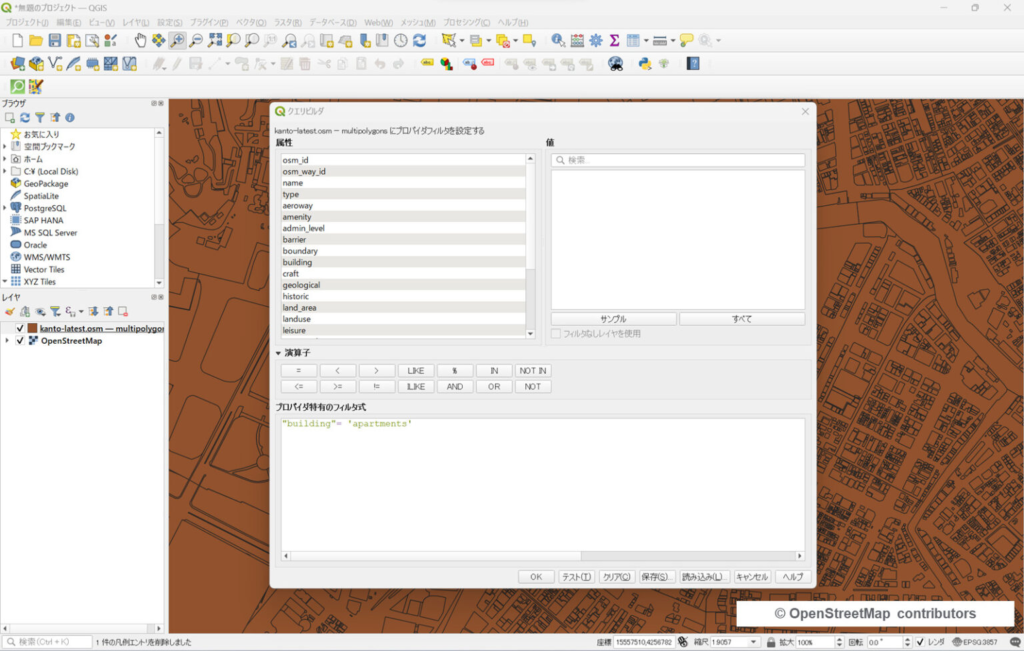Click the Identify Features tool icon

coord(558,41)
